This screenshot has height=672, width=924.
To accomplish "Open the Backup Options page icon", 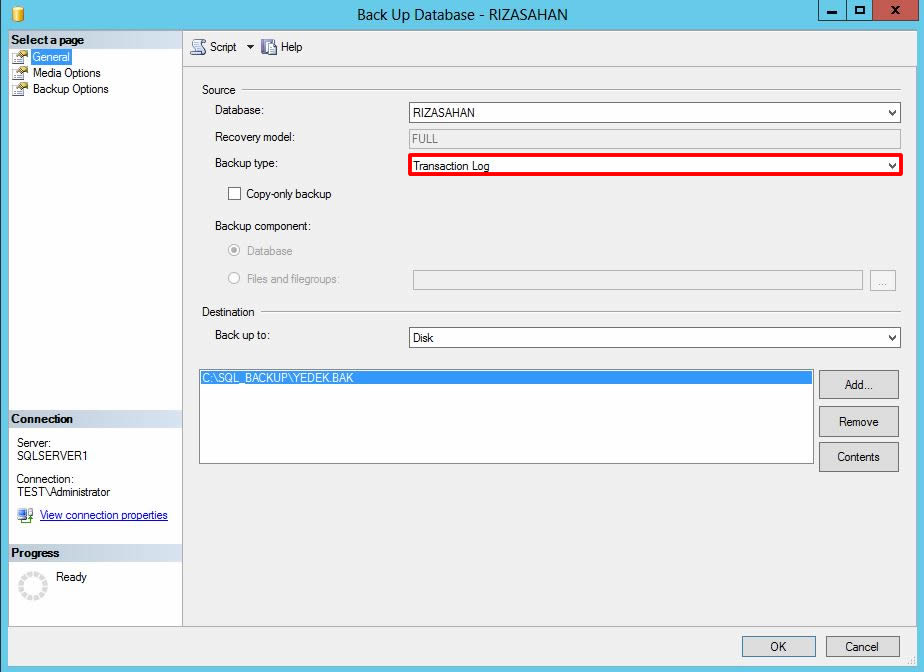I will [20, 89].
